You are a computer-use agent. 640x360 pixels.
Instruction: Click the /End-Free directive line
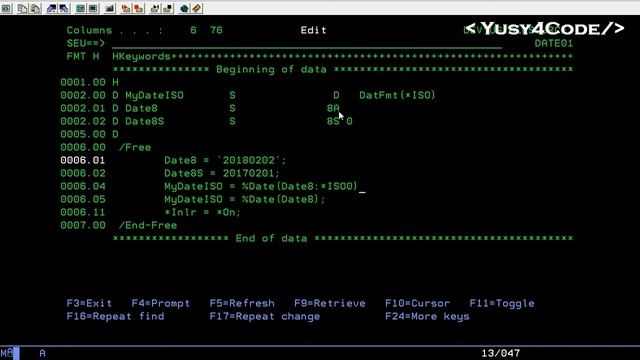coord(148,225)
